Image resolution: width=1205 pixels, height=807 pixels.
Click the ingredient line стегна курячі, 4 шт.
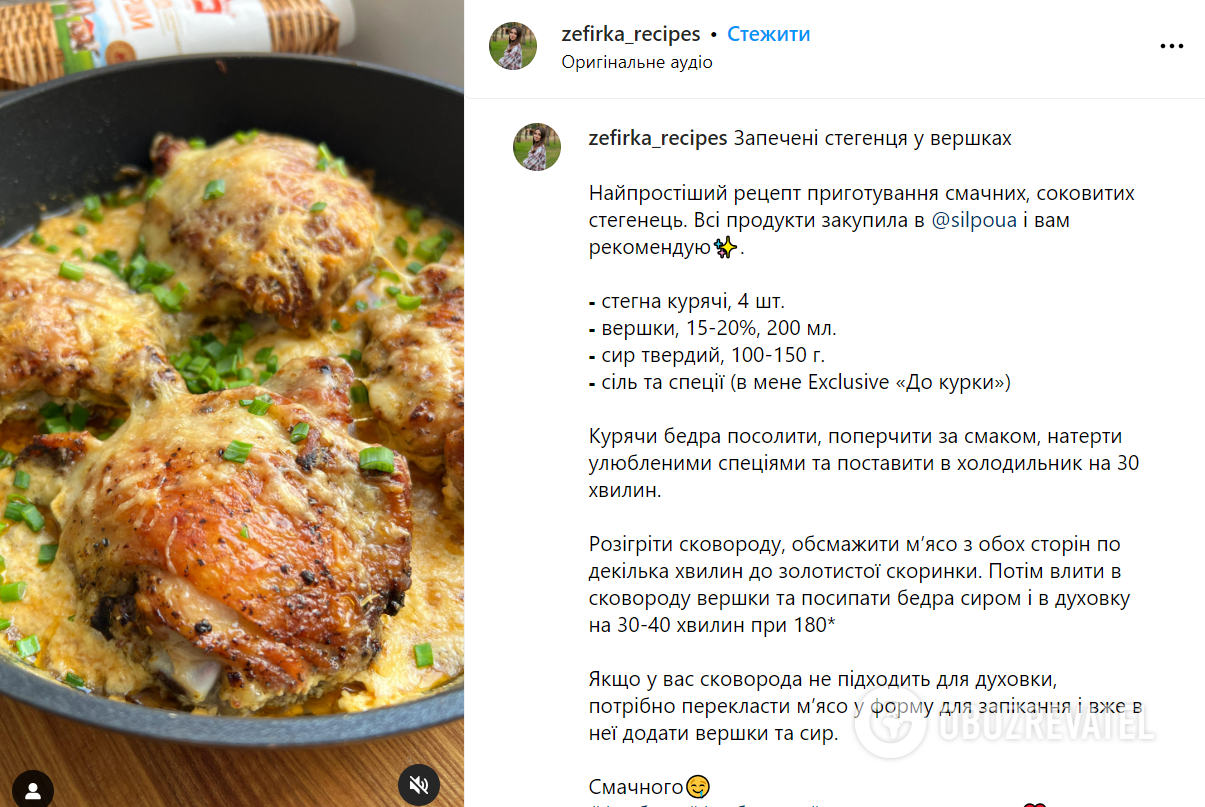[x=693, y=301]
